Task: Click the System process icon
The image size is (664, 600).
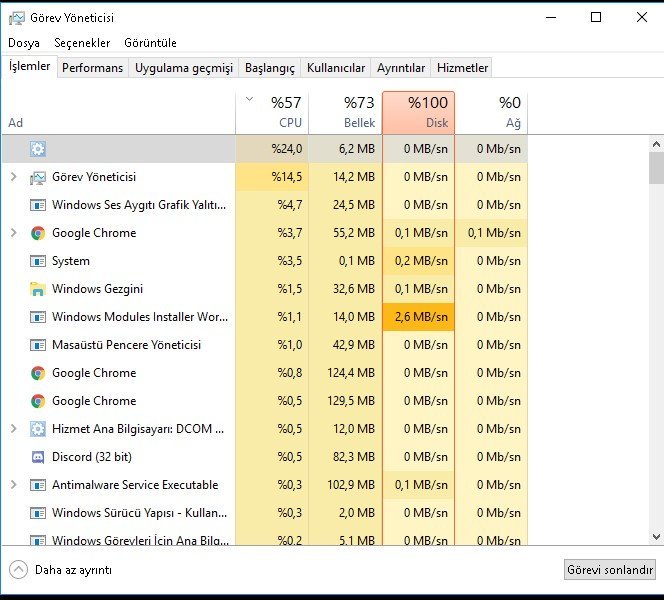Action: (38, 261)
